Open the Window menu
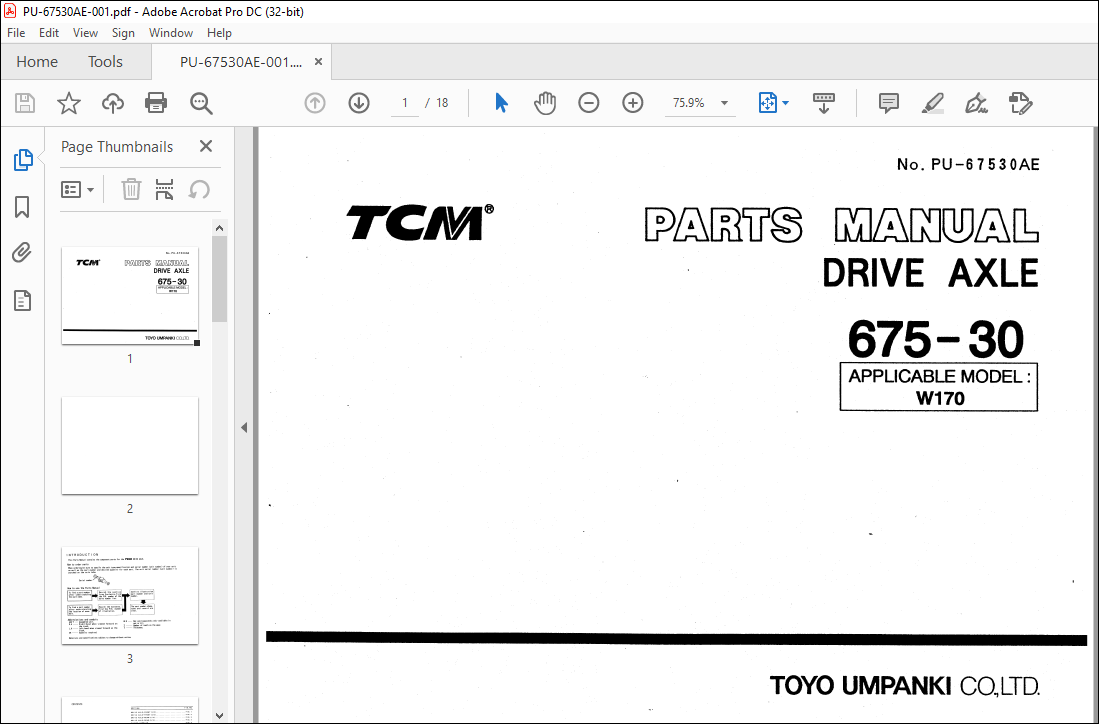 coord(170,33)
